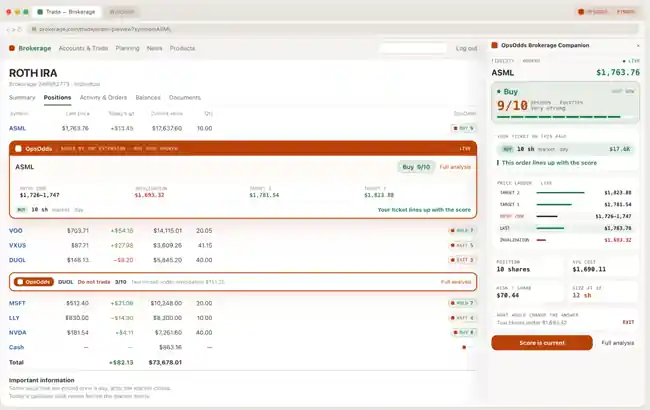The height and width of the screenshot is (410, 650).
Task: Open the LLY symbol link
Action: pos(14,318)
